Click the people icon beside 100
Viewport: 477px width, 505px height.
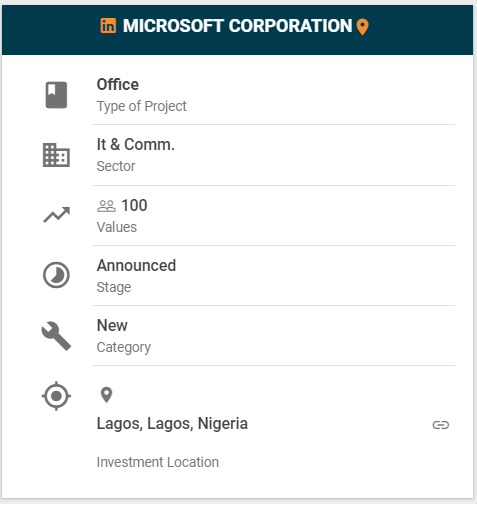(106, 206)
